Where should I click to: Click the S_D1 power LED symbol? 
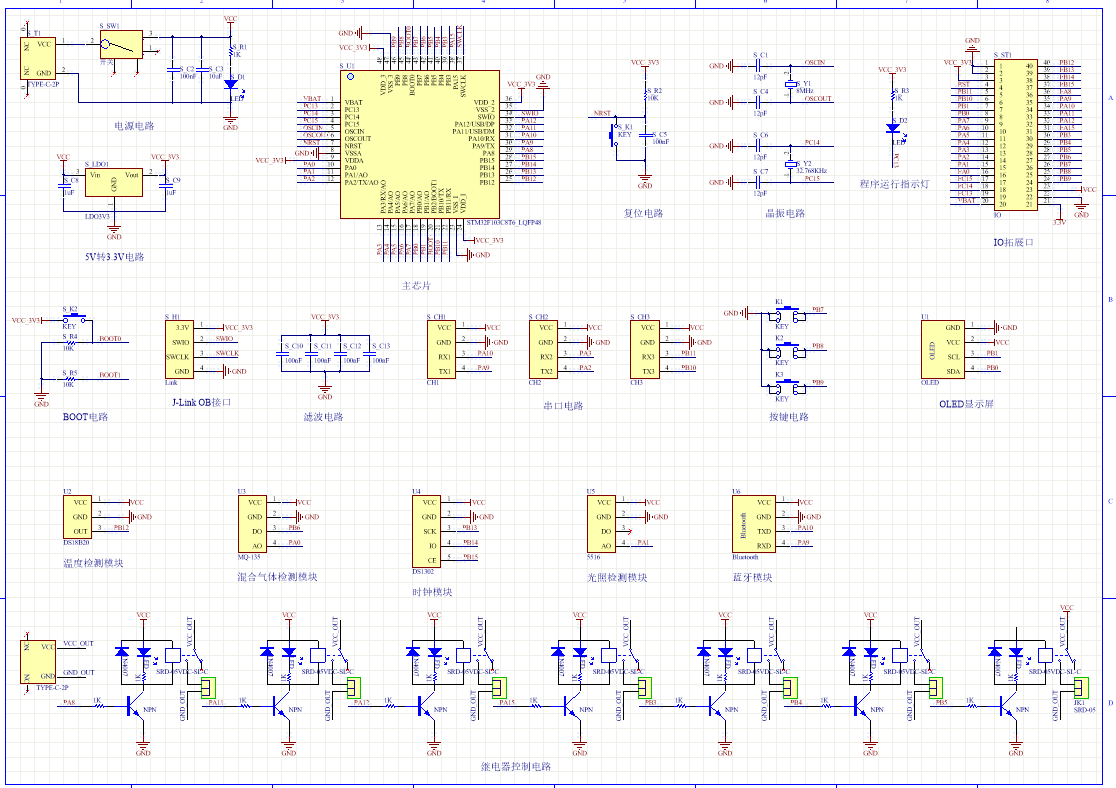[231, 84]
